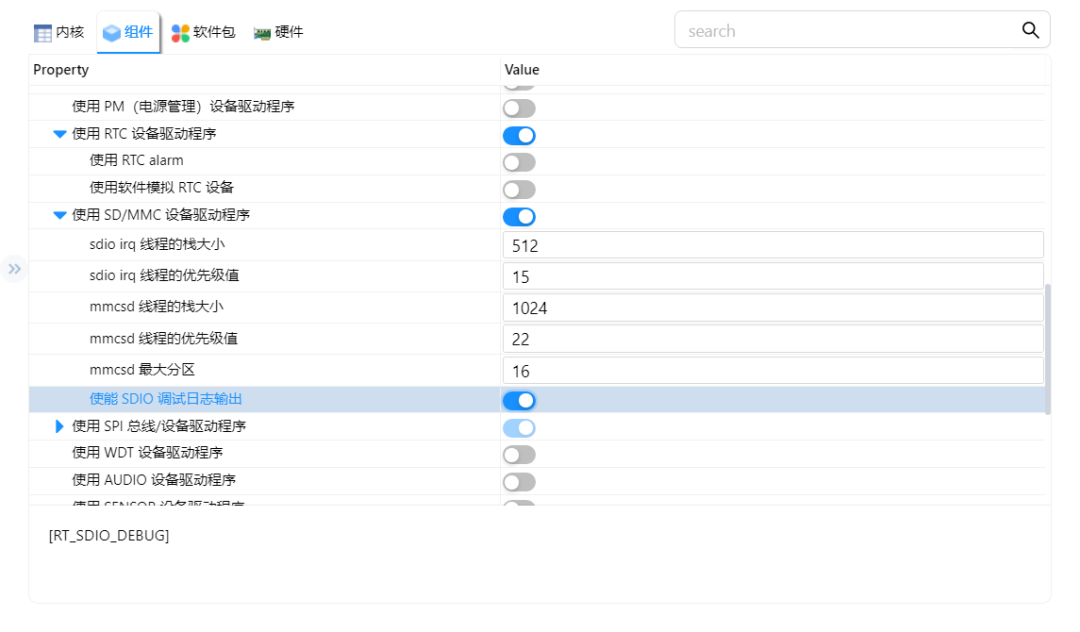Enable the 使用 RTC alarm switch
1080x632 pixels.
pyautogui.click(x=519, y=162)
